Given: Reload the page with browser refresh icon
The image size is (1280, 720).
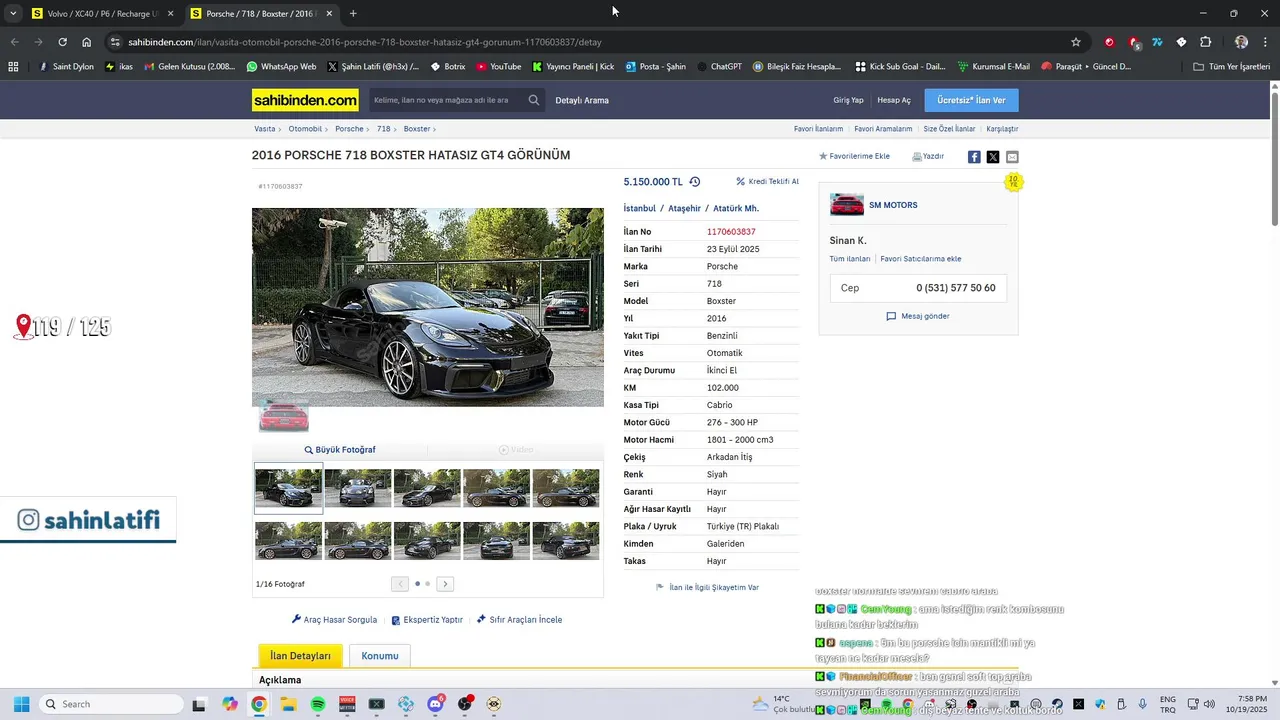Looking at the screenshot, I should click(x=62, y=42).
